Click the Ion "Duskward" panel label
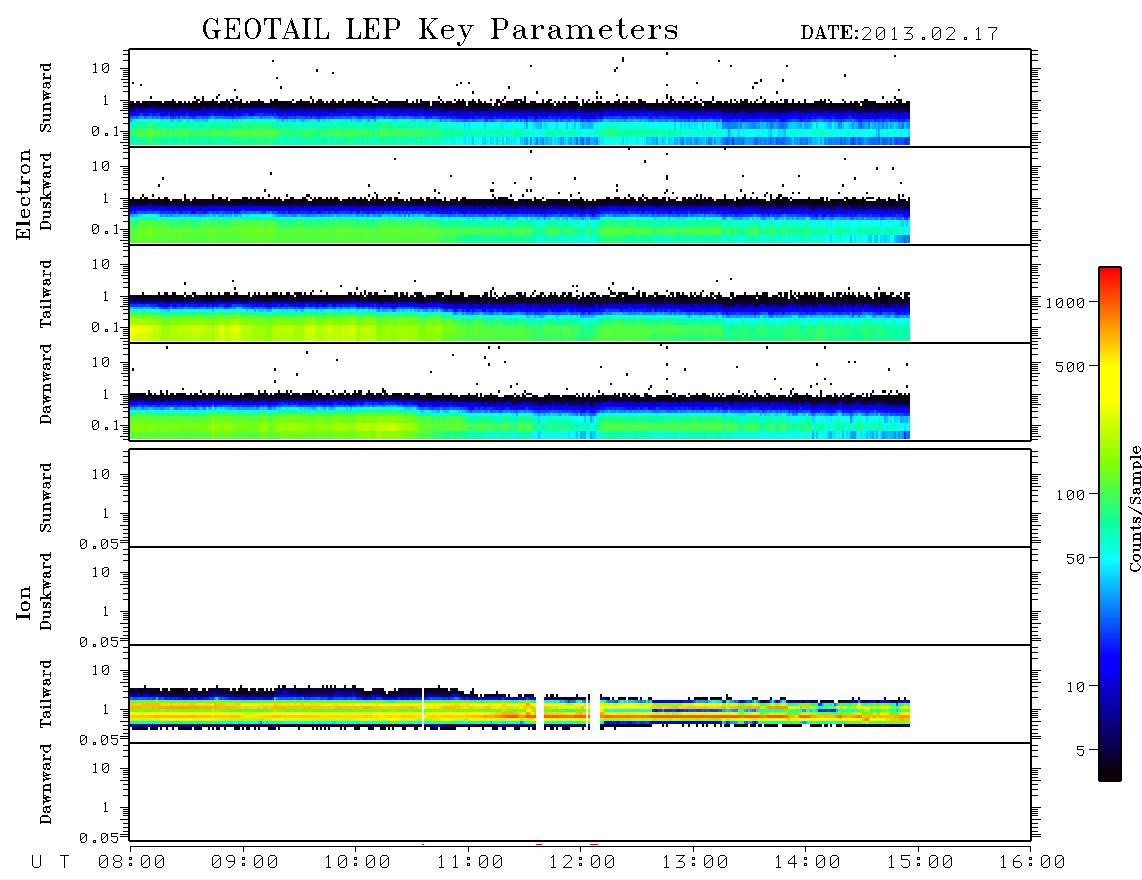1142x880 pixels. 46,591
